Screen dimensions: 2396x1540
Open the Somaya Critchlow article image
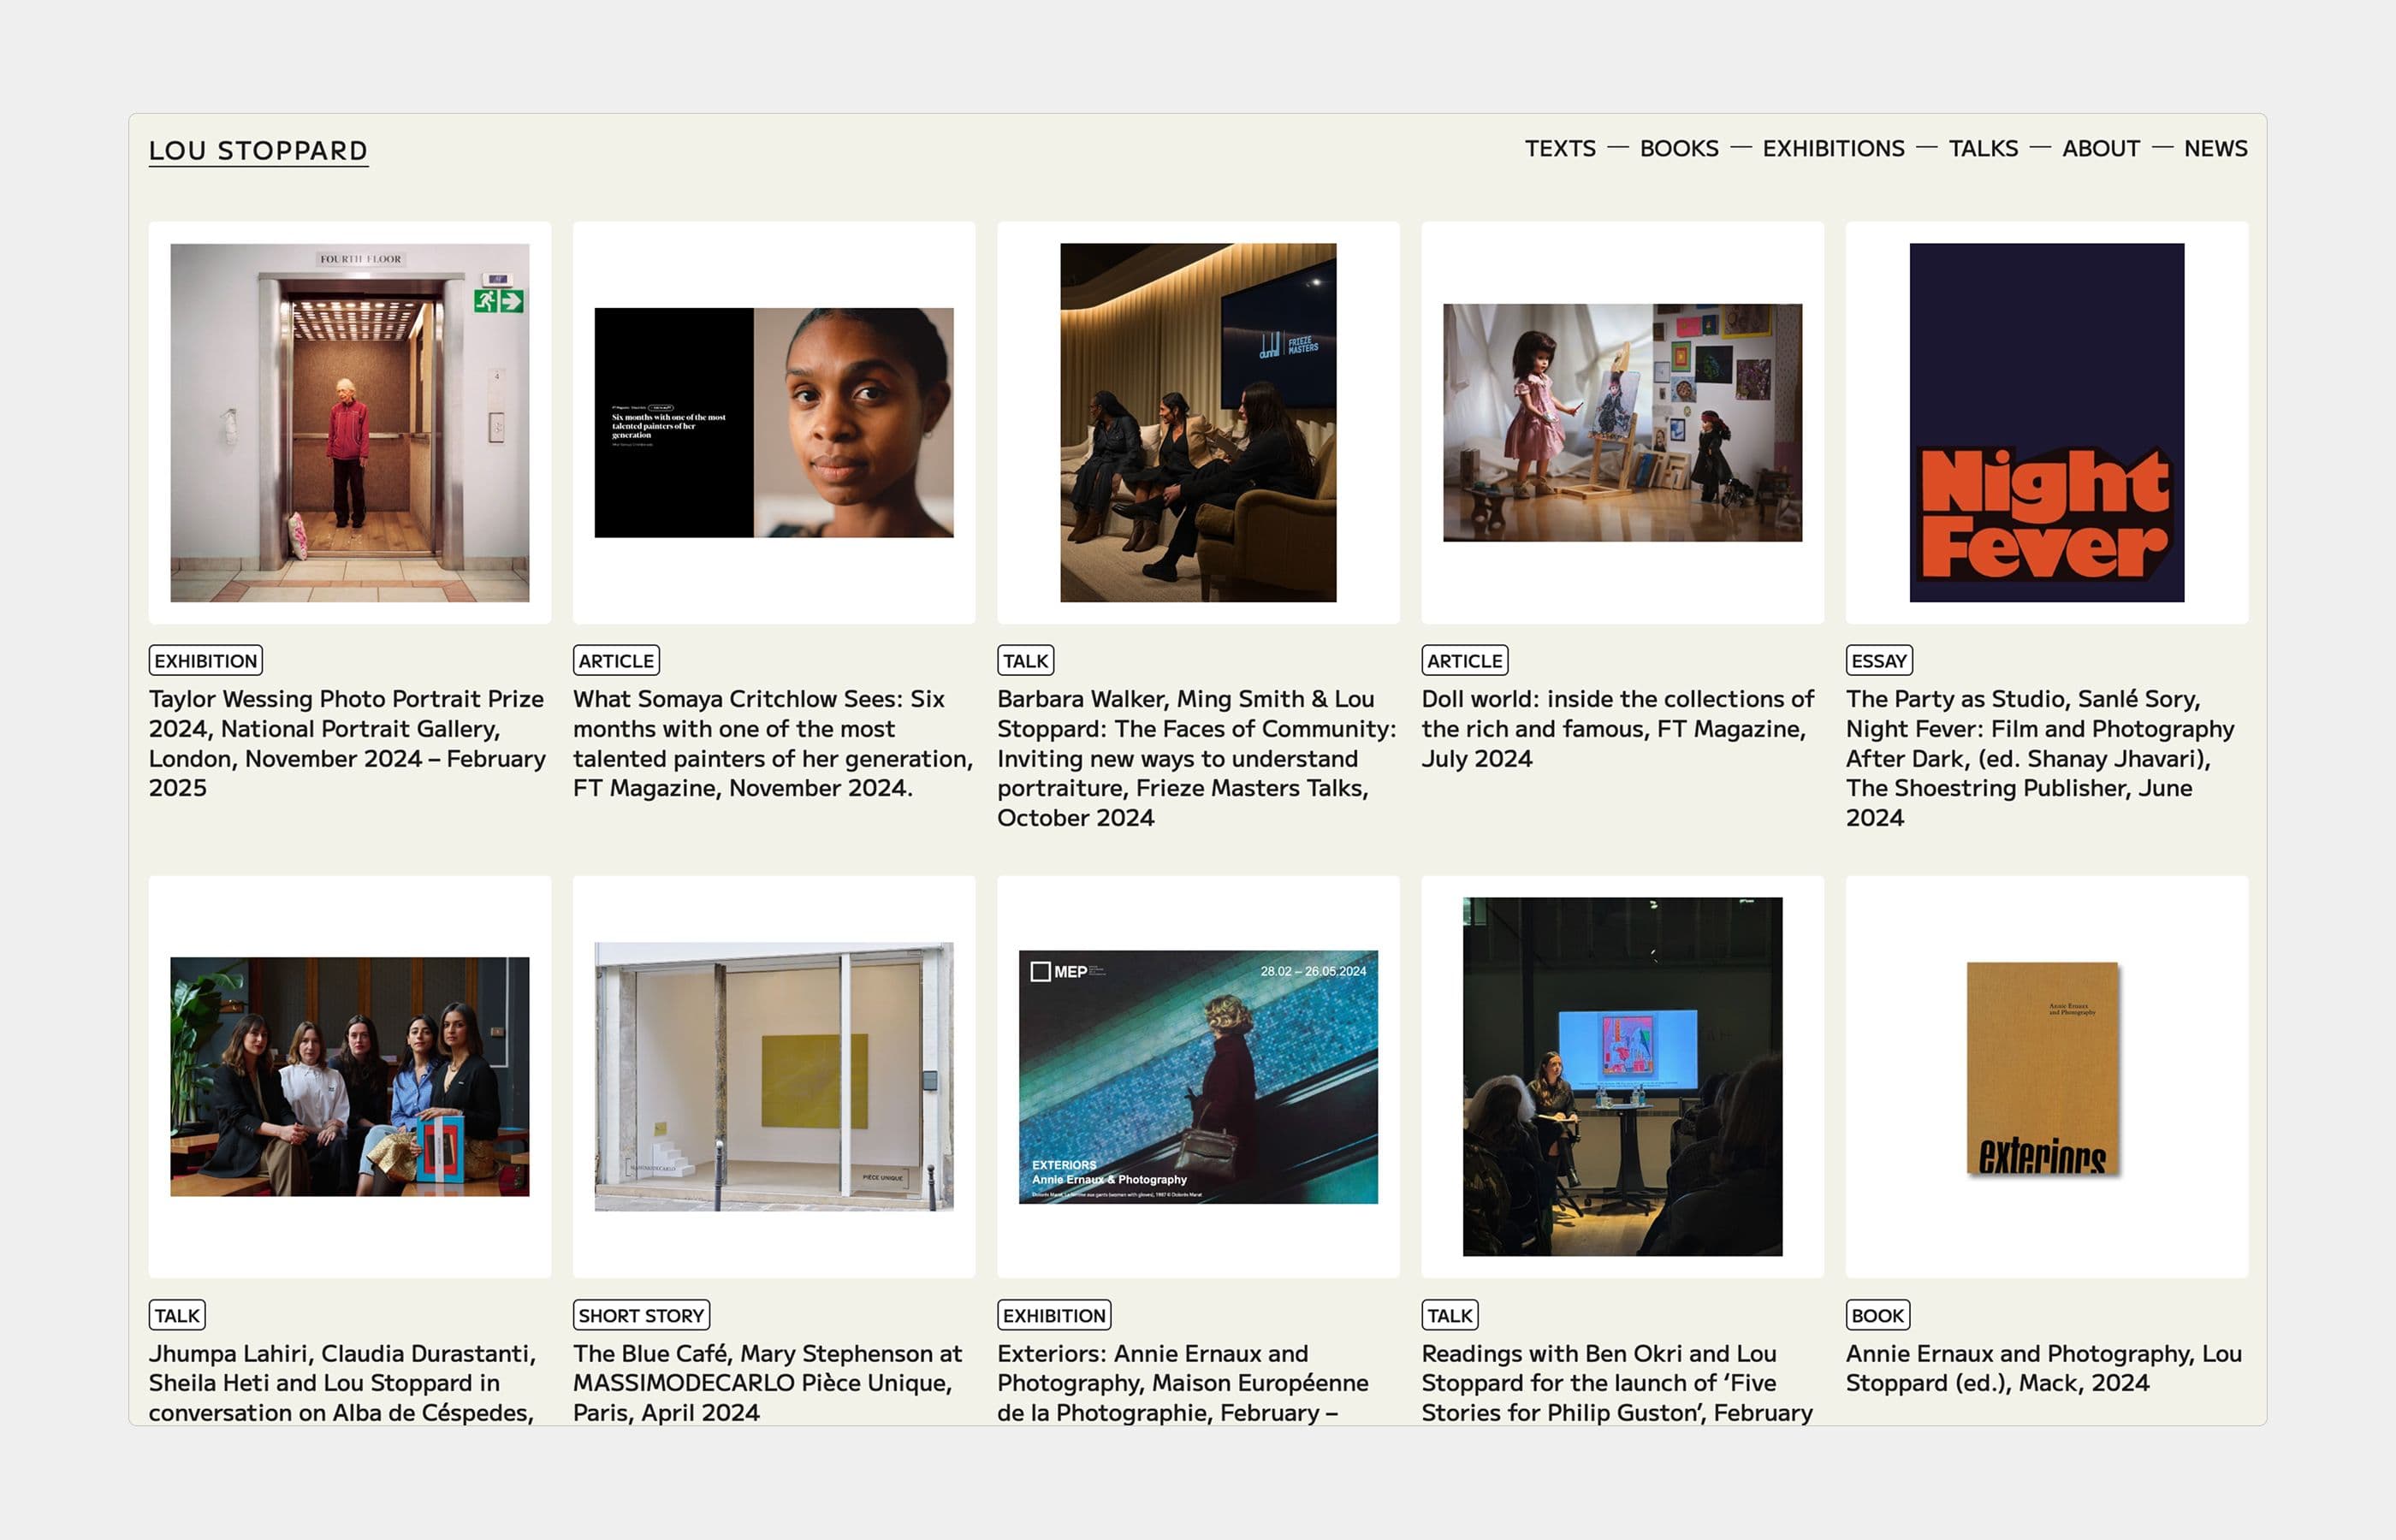coord(773,422)
